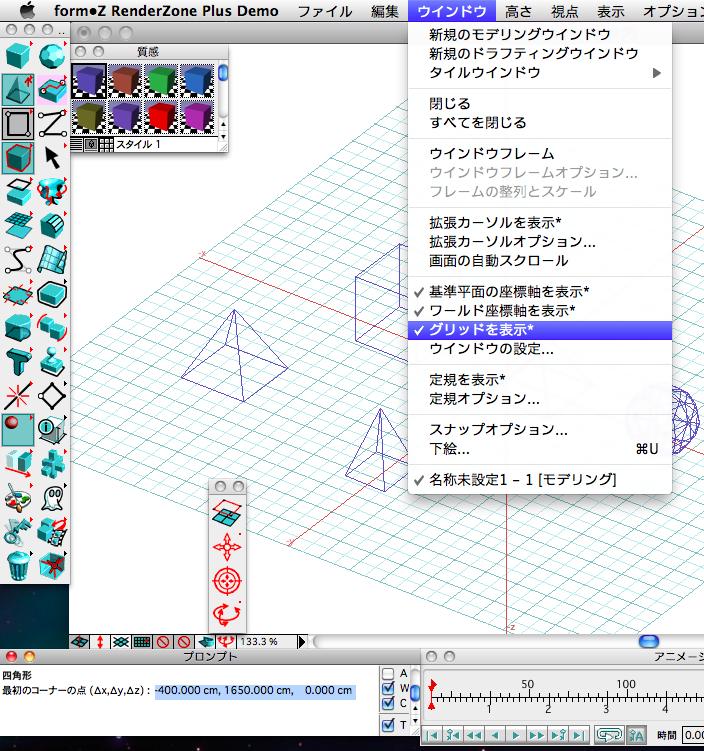Viewport: 704px width, 751px height.
Task: Click play forward button in animation palette
Action: pyautogui.click(x=515, y=735)
